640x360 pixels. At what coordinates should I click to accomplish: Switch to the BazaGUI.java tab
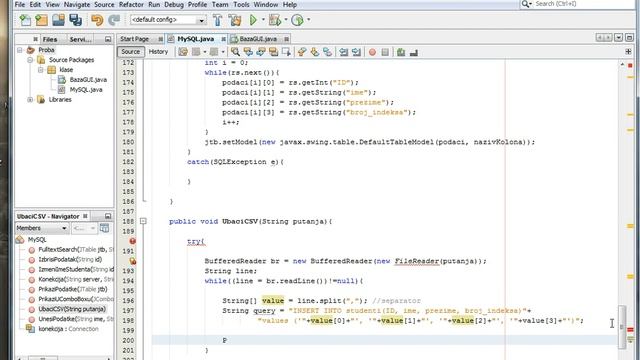point(258,39)
